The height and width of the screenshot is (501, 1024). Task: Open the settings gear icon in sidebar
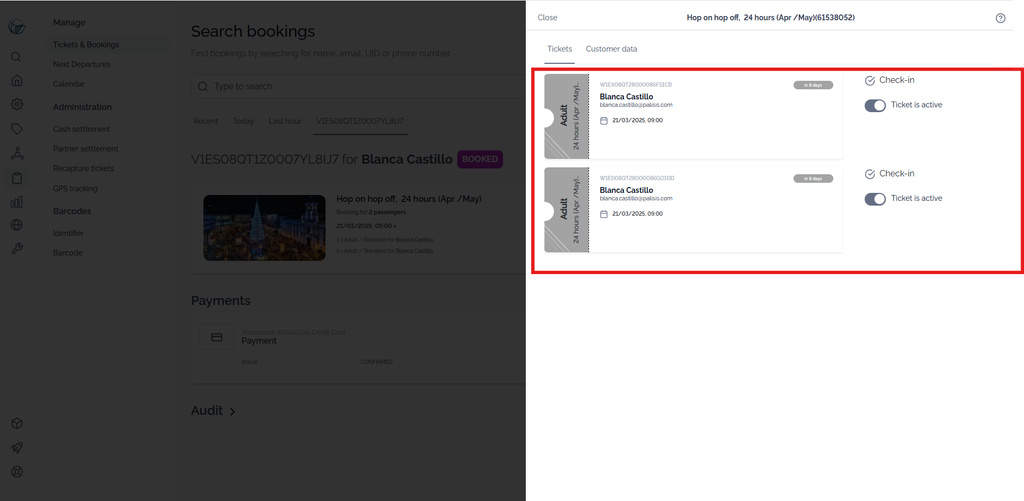click(17, 105)
